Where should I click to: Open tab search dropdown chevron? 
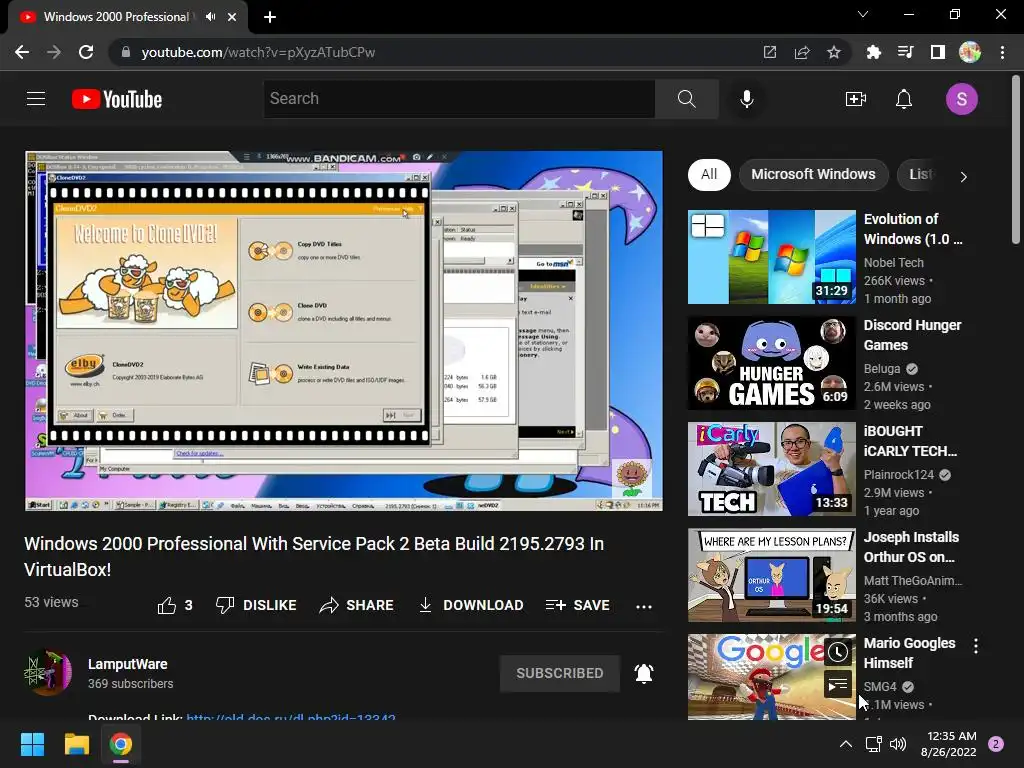(x=863, y=14)
